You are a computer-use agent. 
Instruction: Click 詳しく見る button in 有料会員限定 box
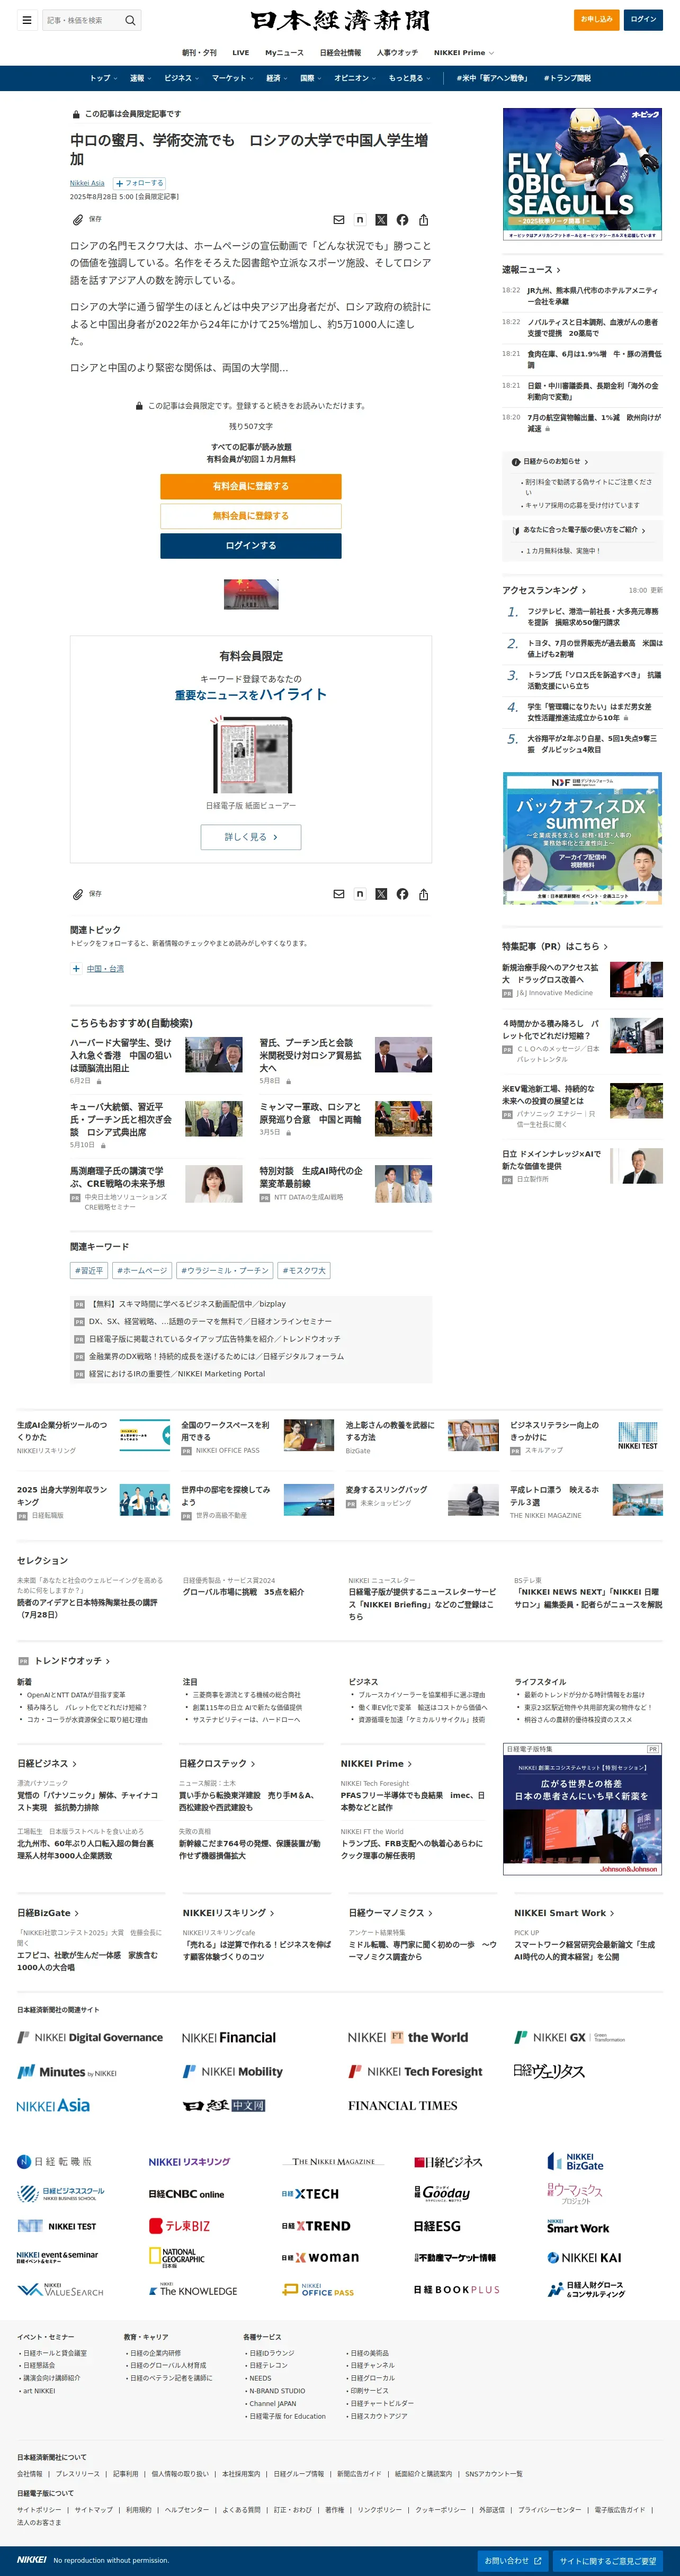coord(251,837)
